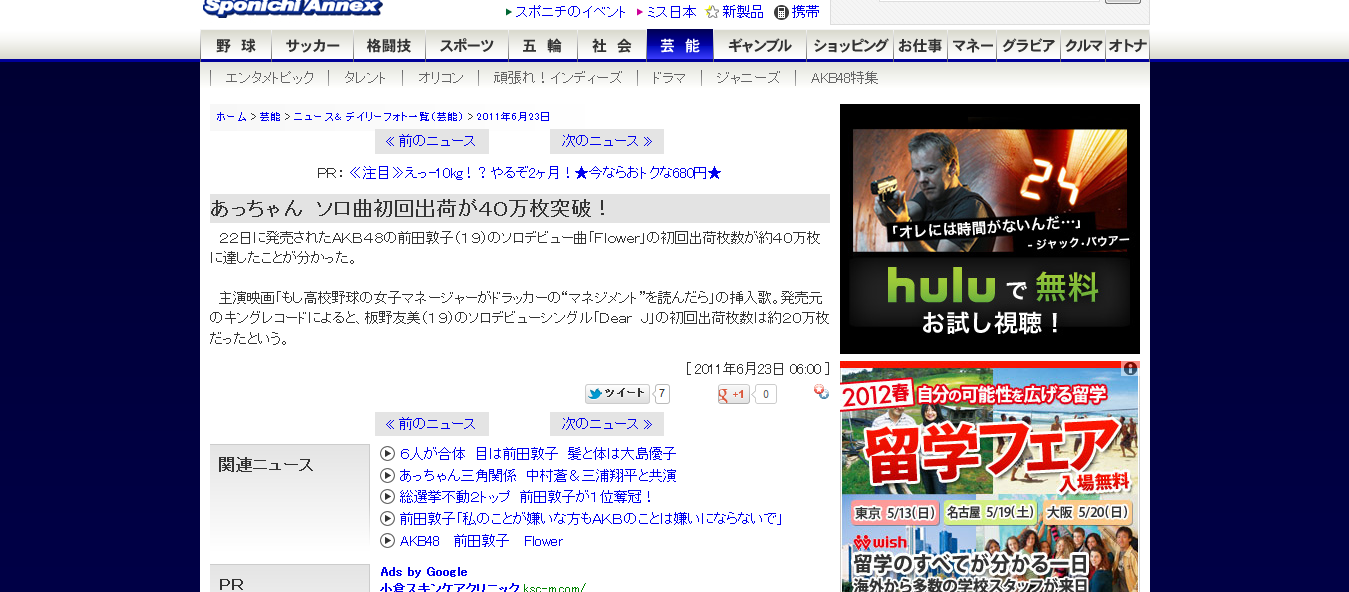Click the Twitter ツイート button
This screenshot has width=1349, height=592.
617,394
